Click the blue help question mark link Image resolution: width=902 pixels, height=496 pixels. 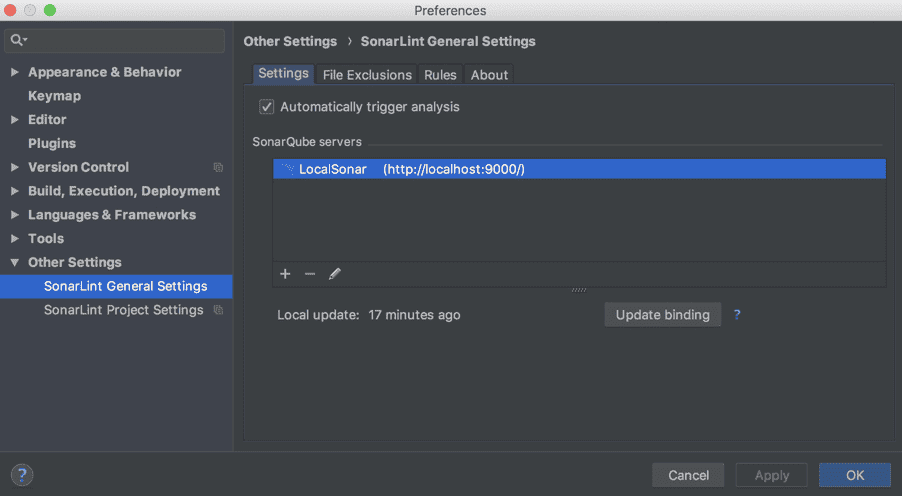(737, 314)
